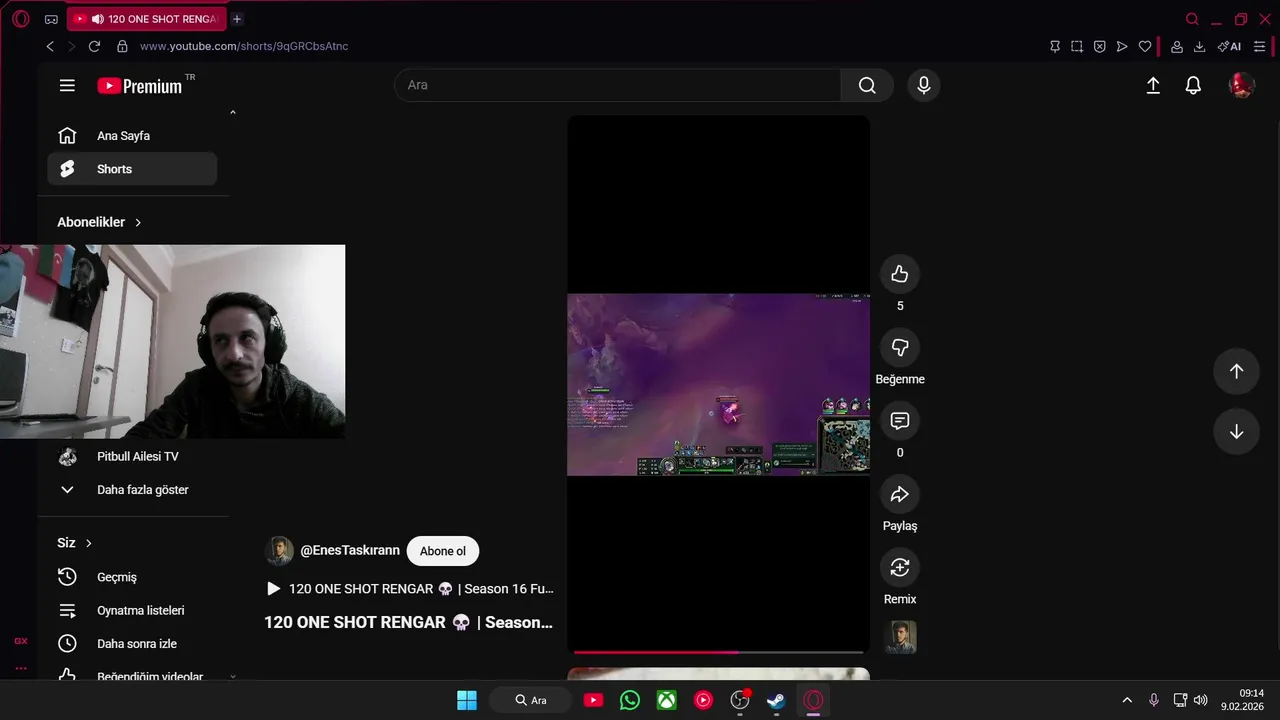This screenshot has height=720, width=1280.
Task: Click the search magnifier button
Action: tap(867, 86)
